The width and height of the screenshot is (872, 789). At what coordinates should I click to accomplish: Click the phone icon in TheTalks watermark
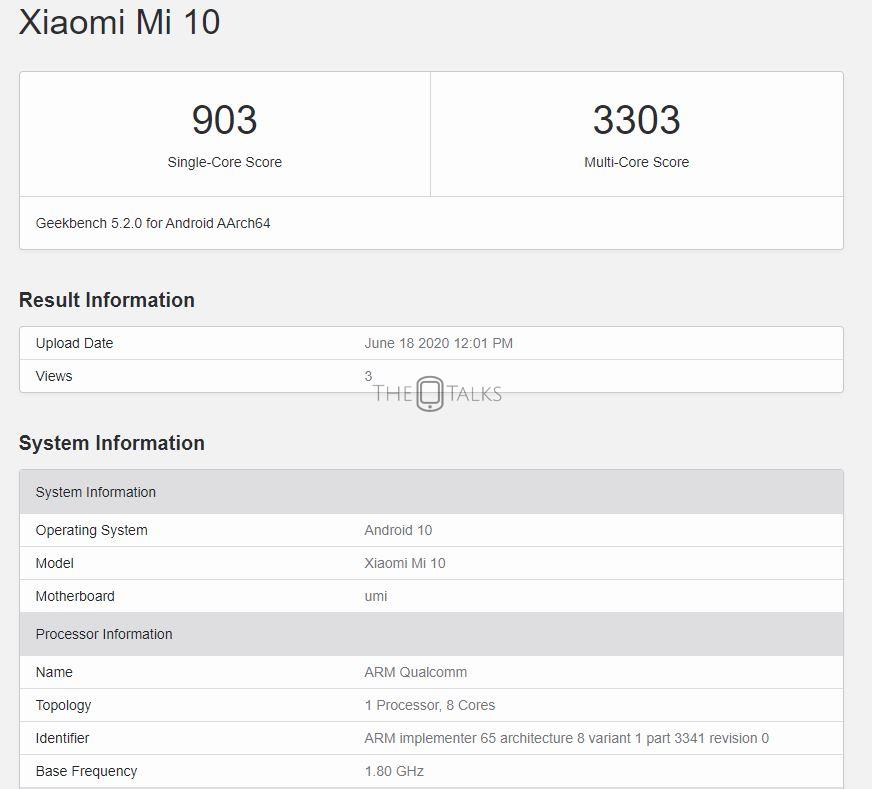pyautogui.click(x=430, y=393)
